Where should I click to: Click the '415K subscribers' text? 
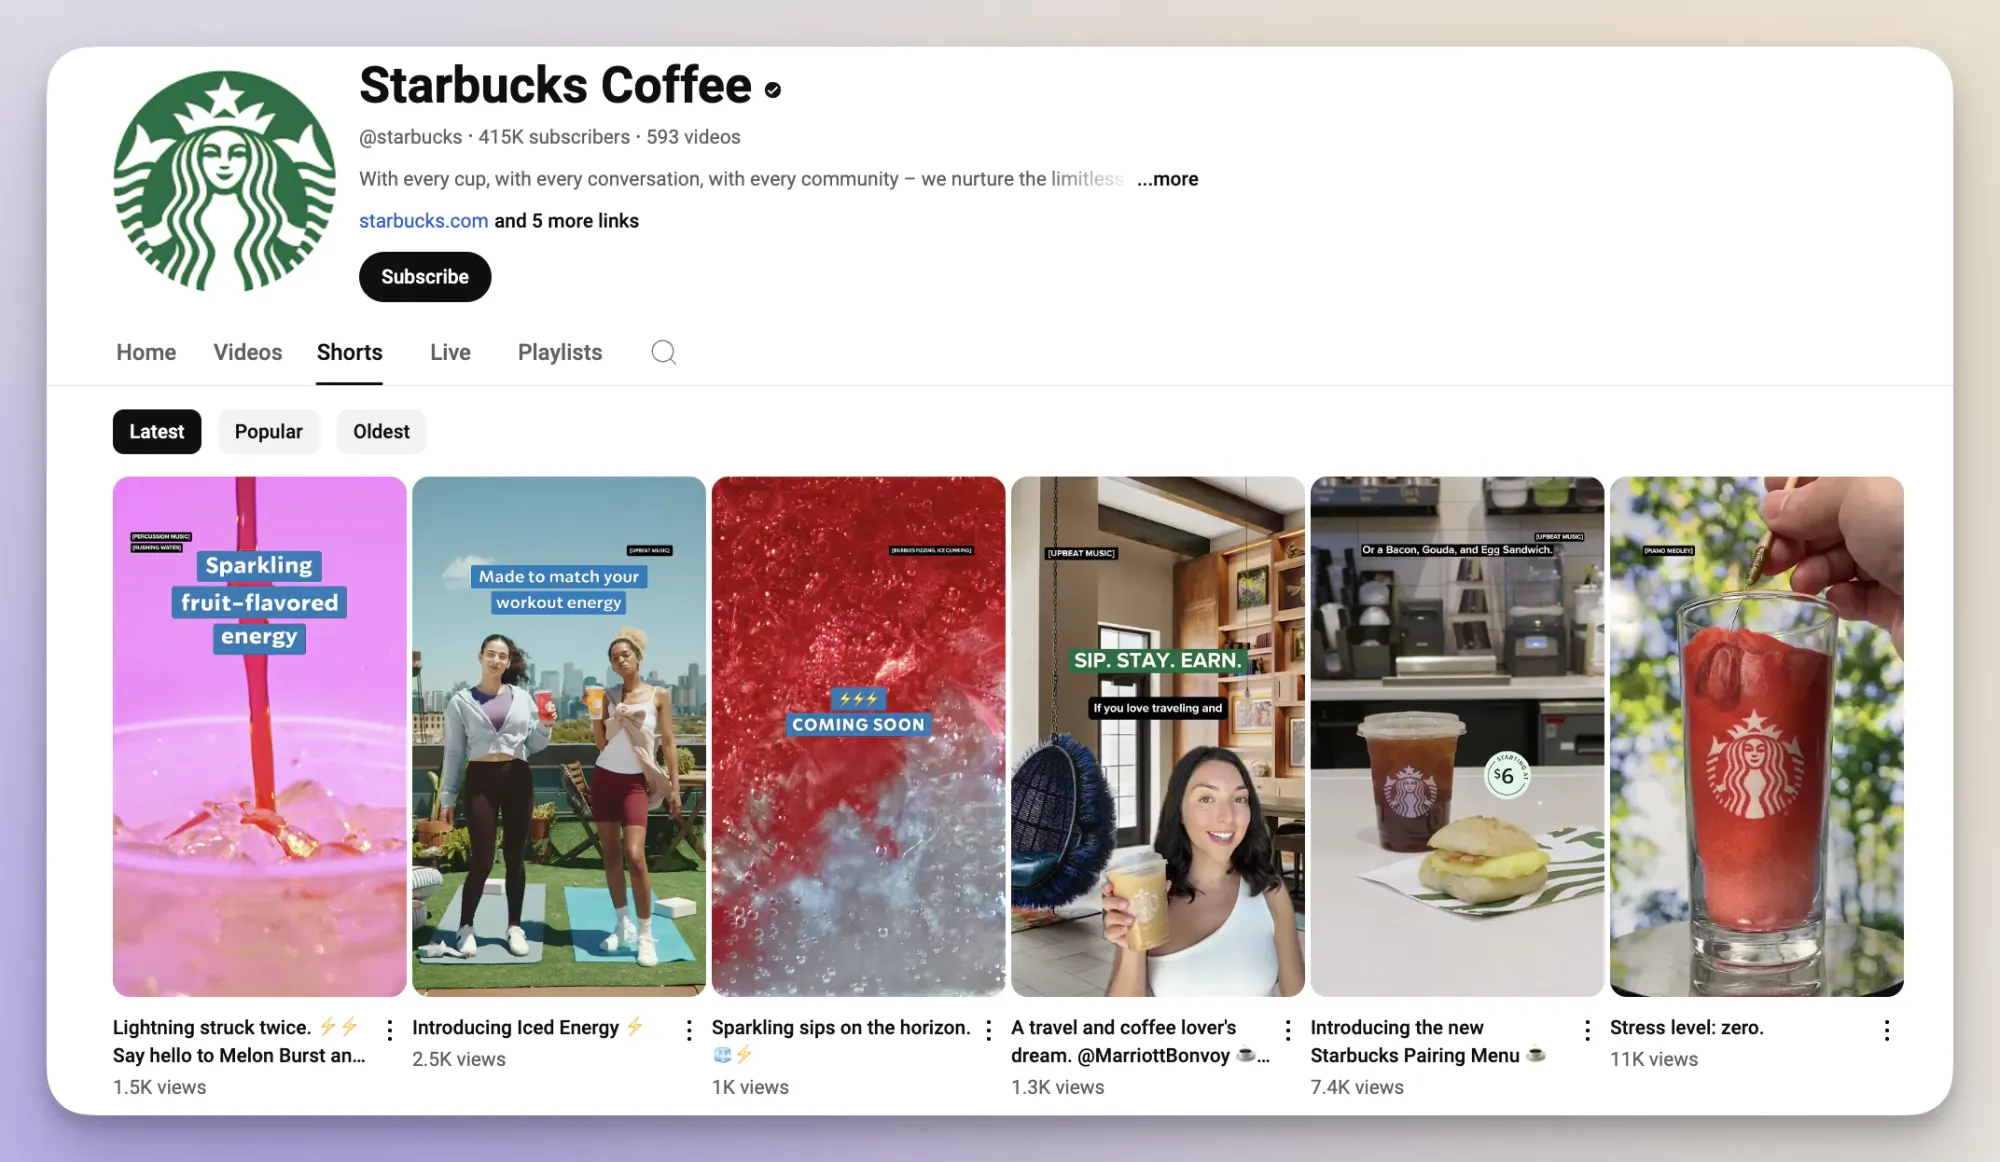coord(554,136)
